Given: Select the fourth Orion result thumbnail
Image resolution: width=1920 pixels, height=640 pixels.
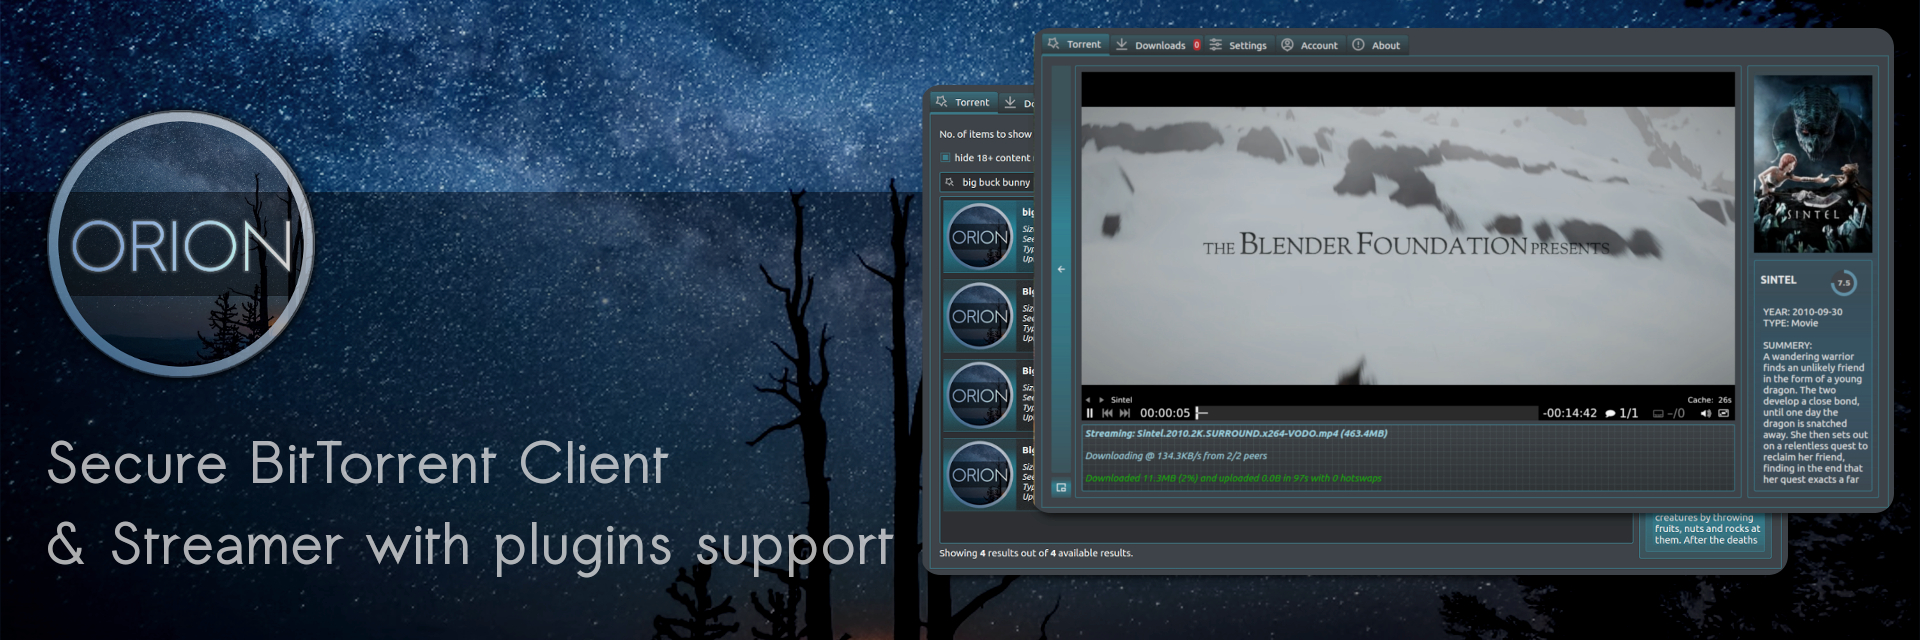Looking at the screenshot, I should click(980, 474).
